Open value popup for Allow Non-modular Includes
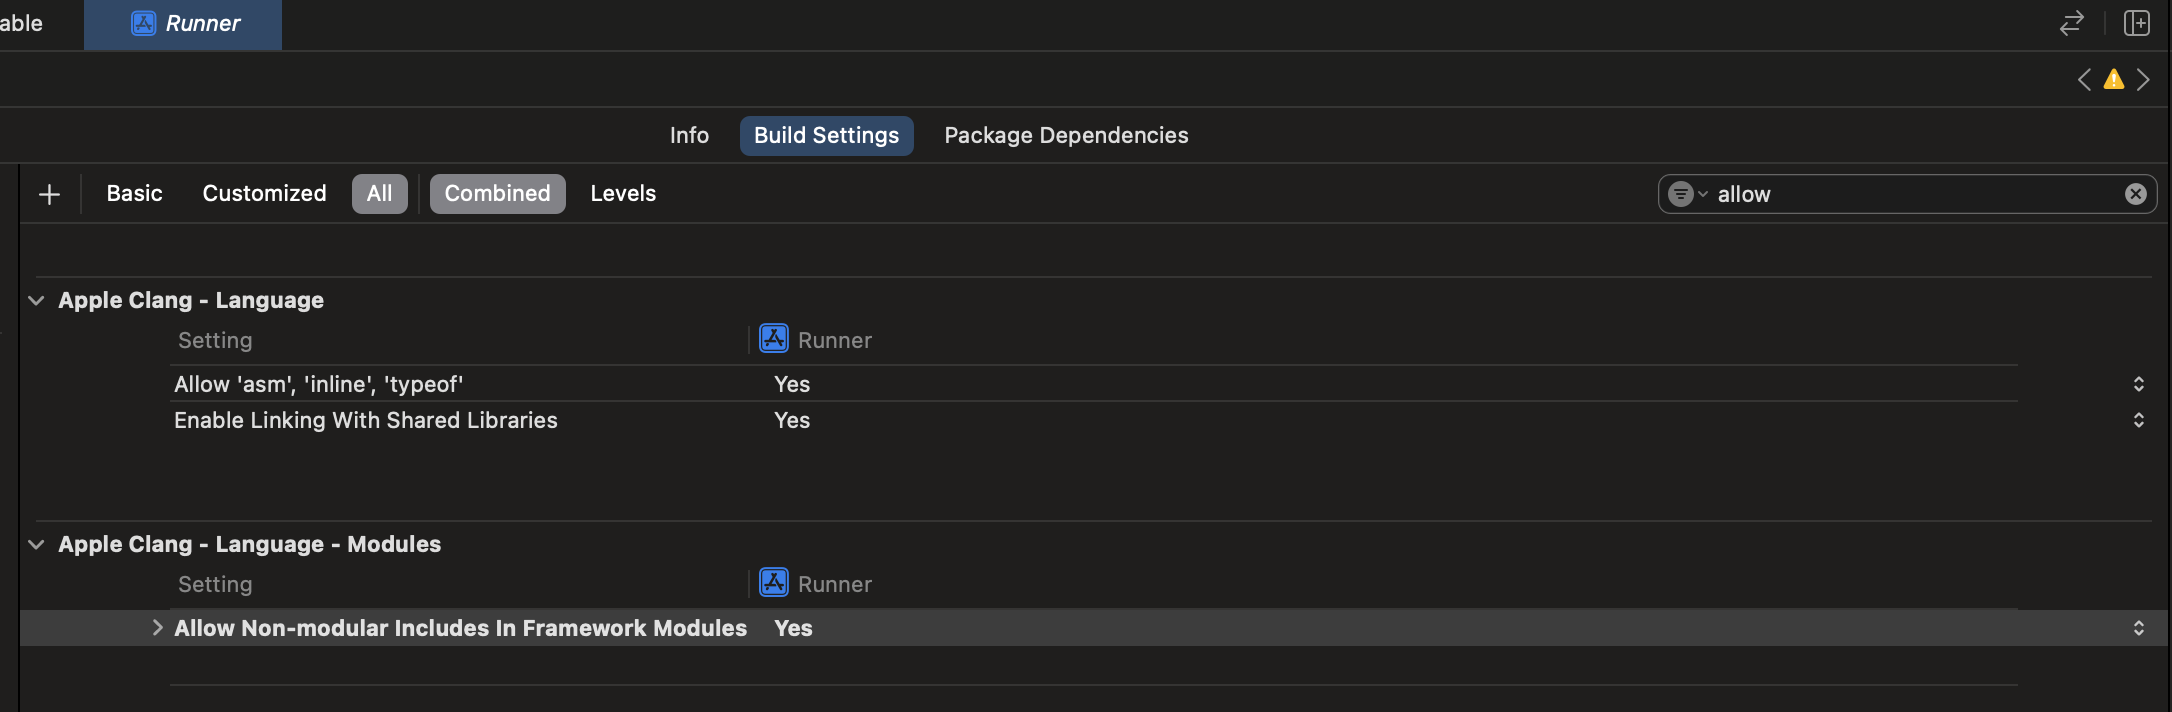 tap(2138, 628)
